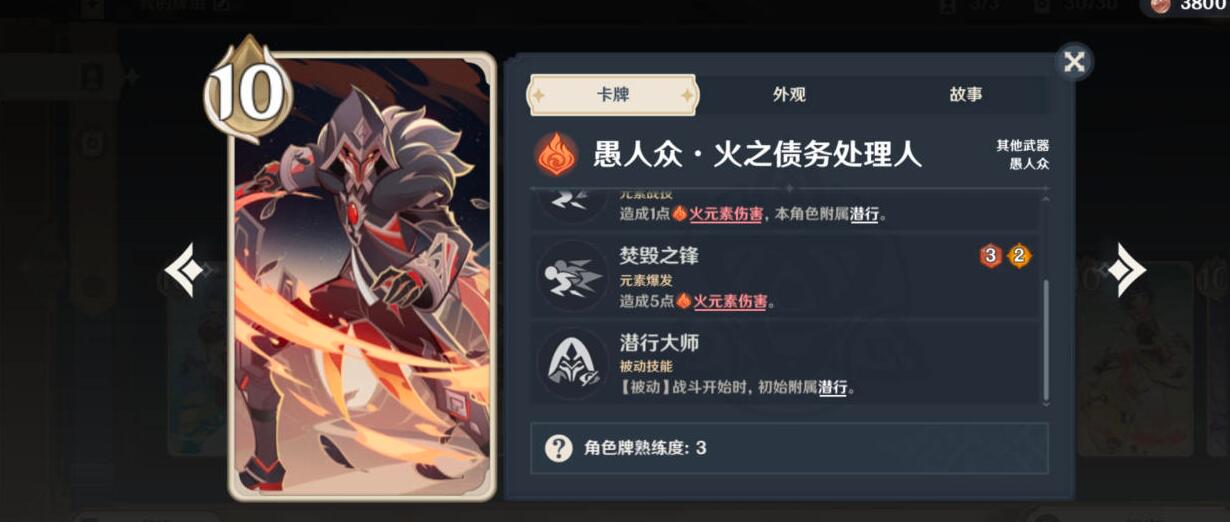Open the 潜行 keyword link in passive skill
The image size is (1230, 522).
(x=833, y=387)
